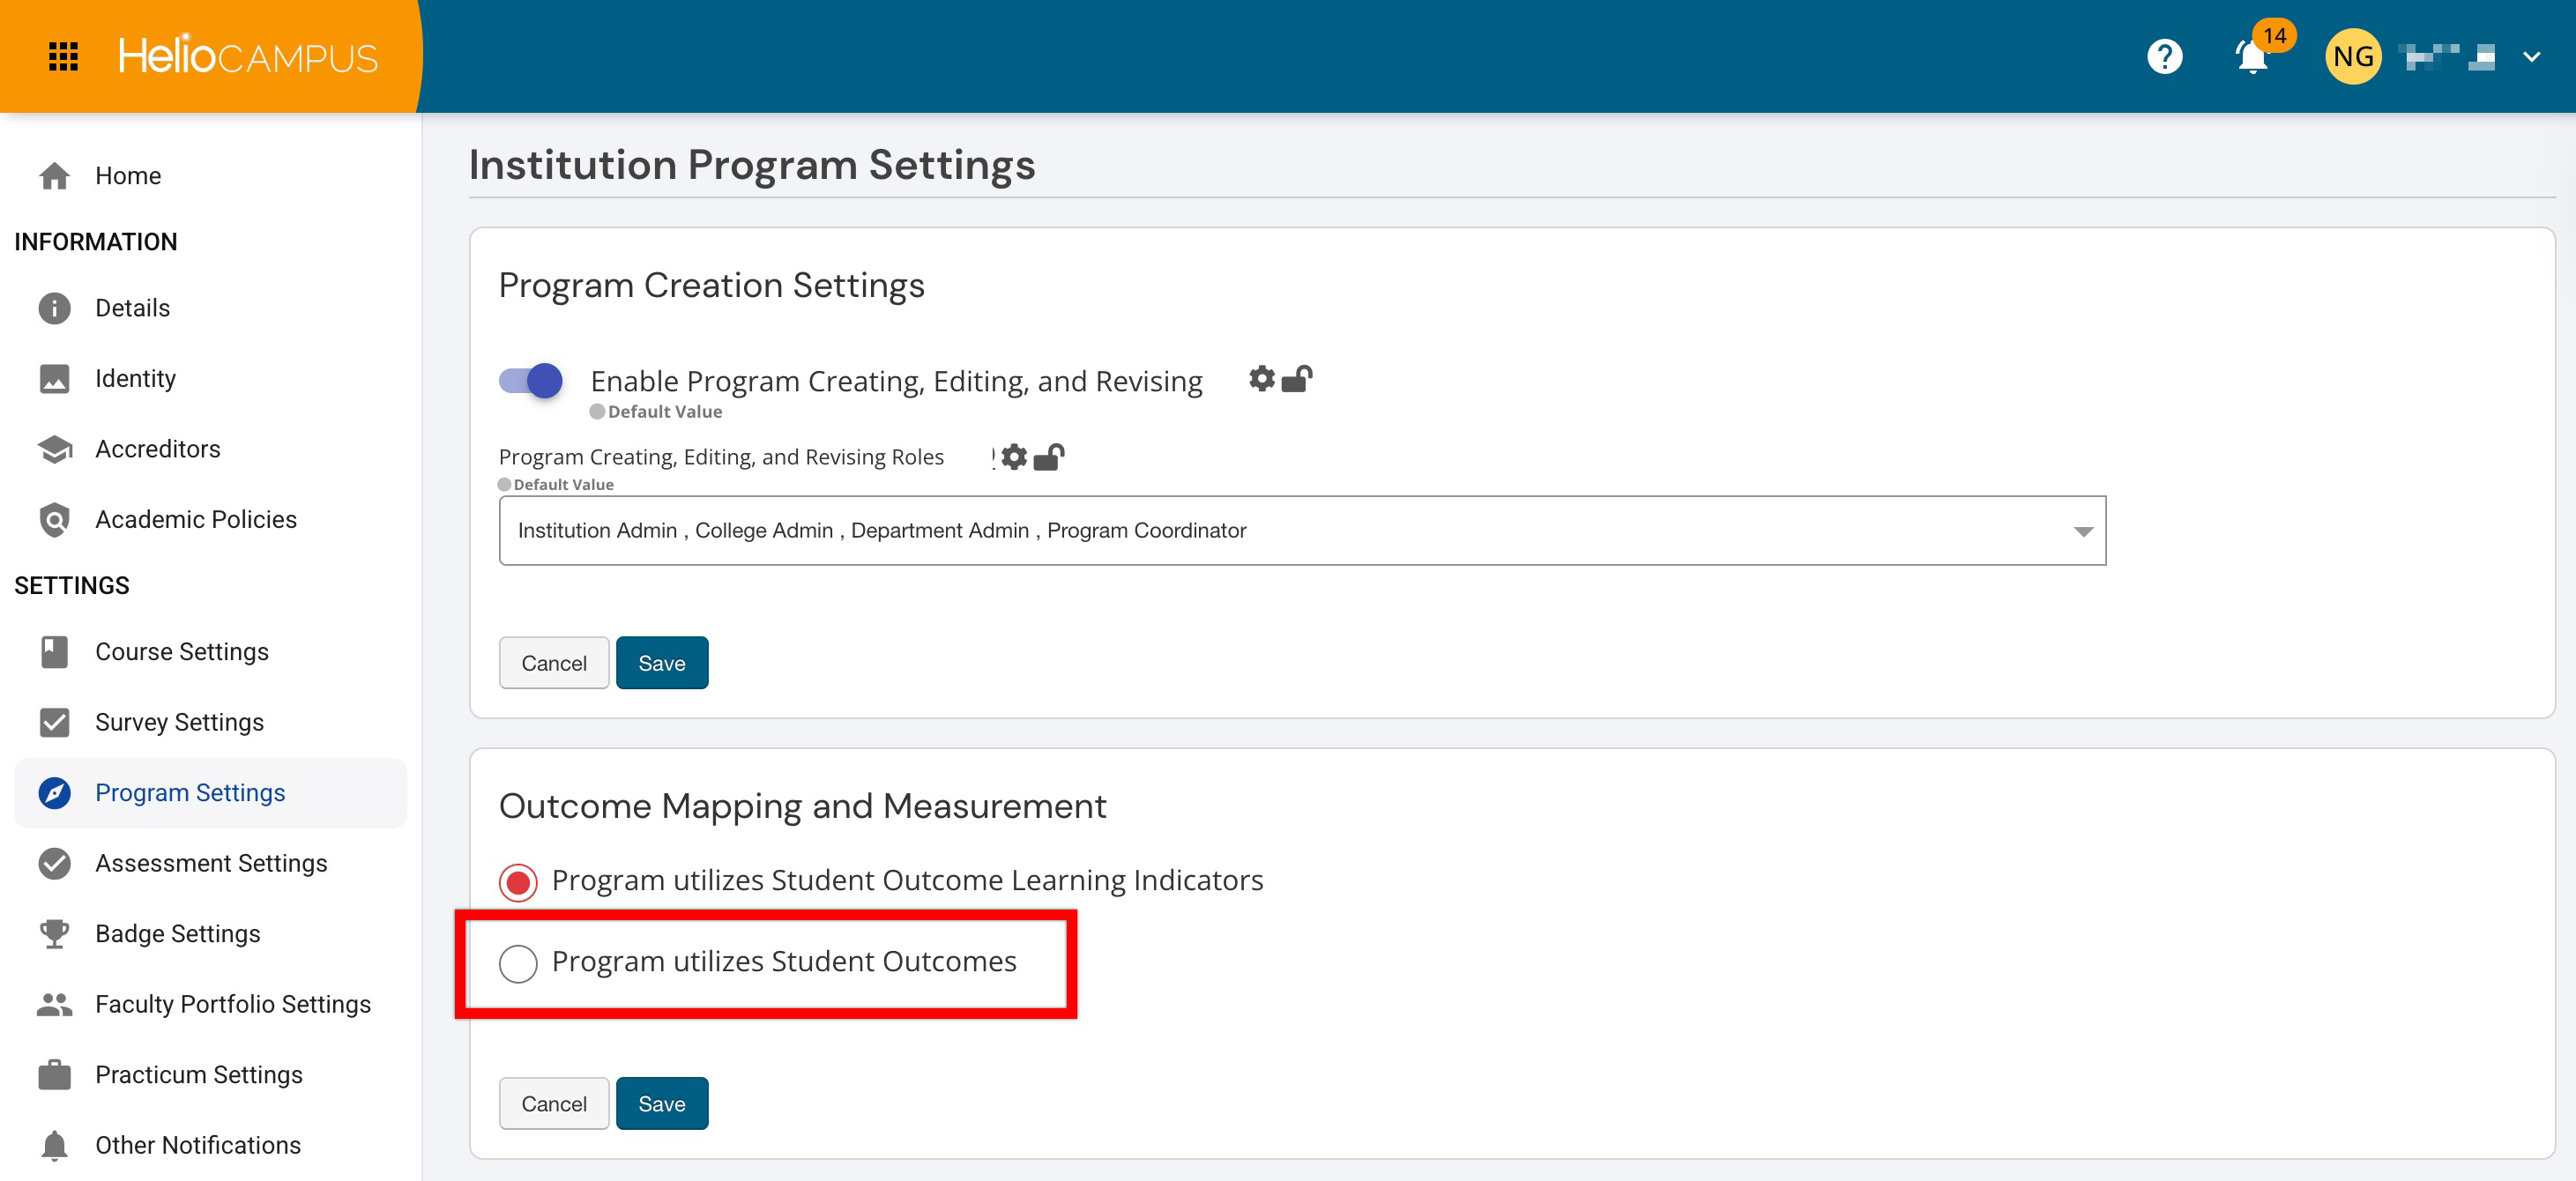Image resolution: width=2576 pixels, height=1181 pixels.
Task: Open the user account chevron menu
Action: point(2531,57)
